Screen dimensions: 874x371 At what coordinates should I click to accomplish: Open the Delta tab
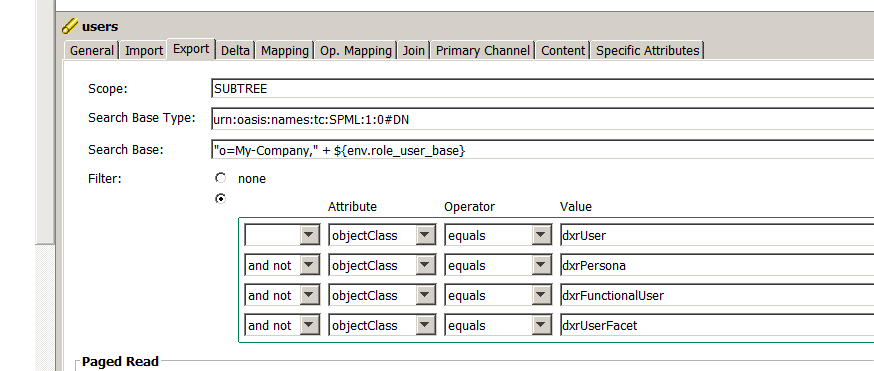pos(235,51)
